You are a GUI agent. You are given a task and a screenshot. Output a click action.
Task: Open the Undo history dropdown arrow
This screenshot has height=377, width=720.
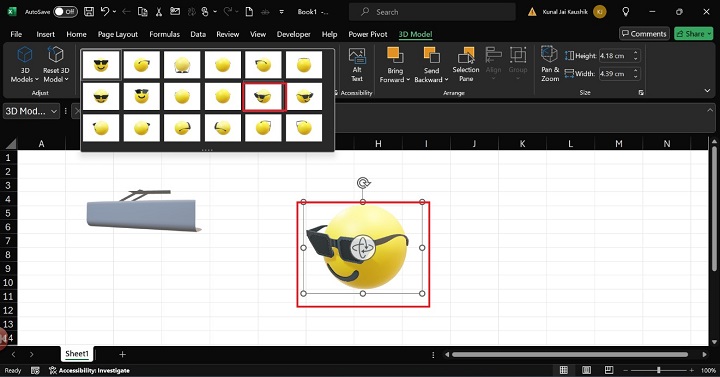(114, 12)
